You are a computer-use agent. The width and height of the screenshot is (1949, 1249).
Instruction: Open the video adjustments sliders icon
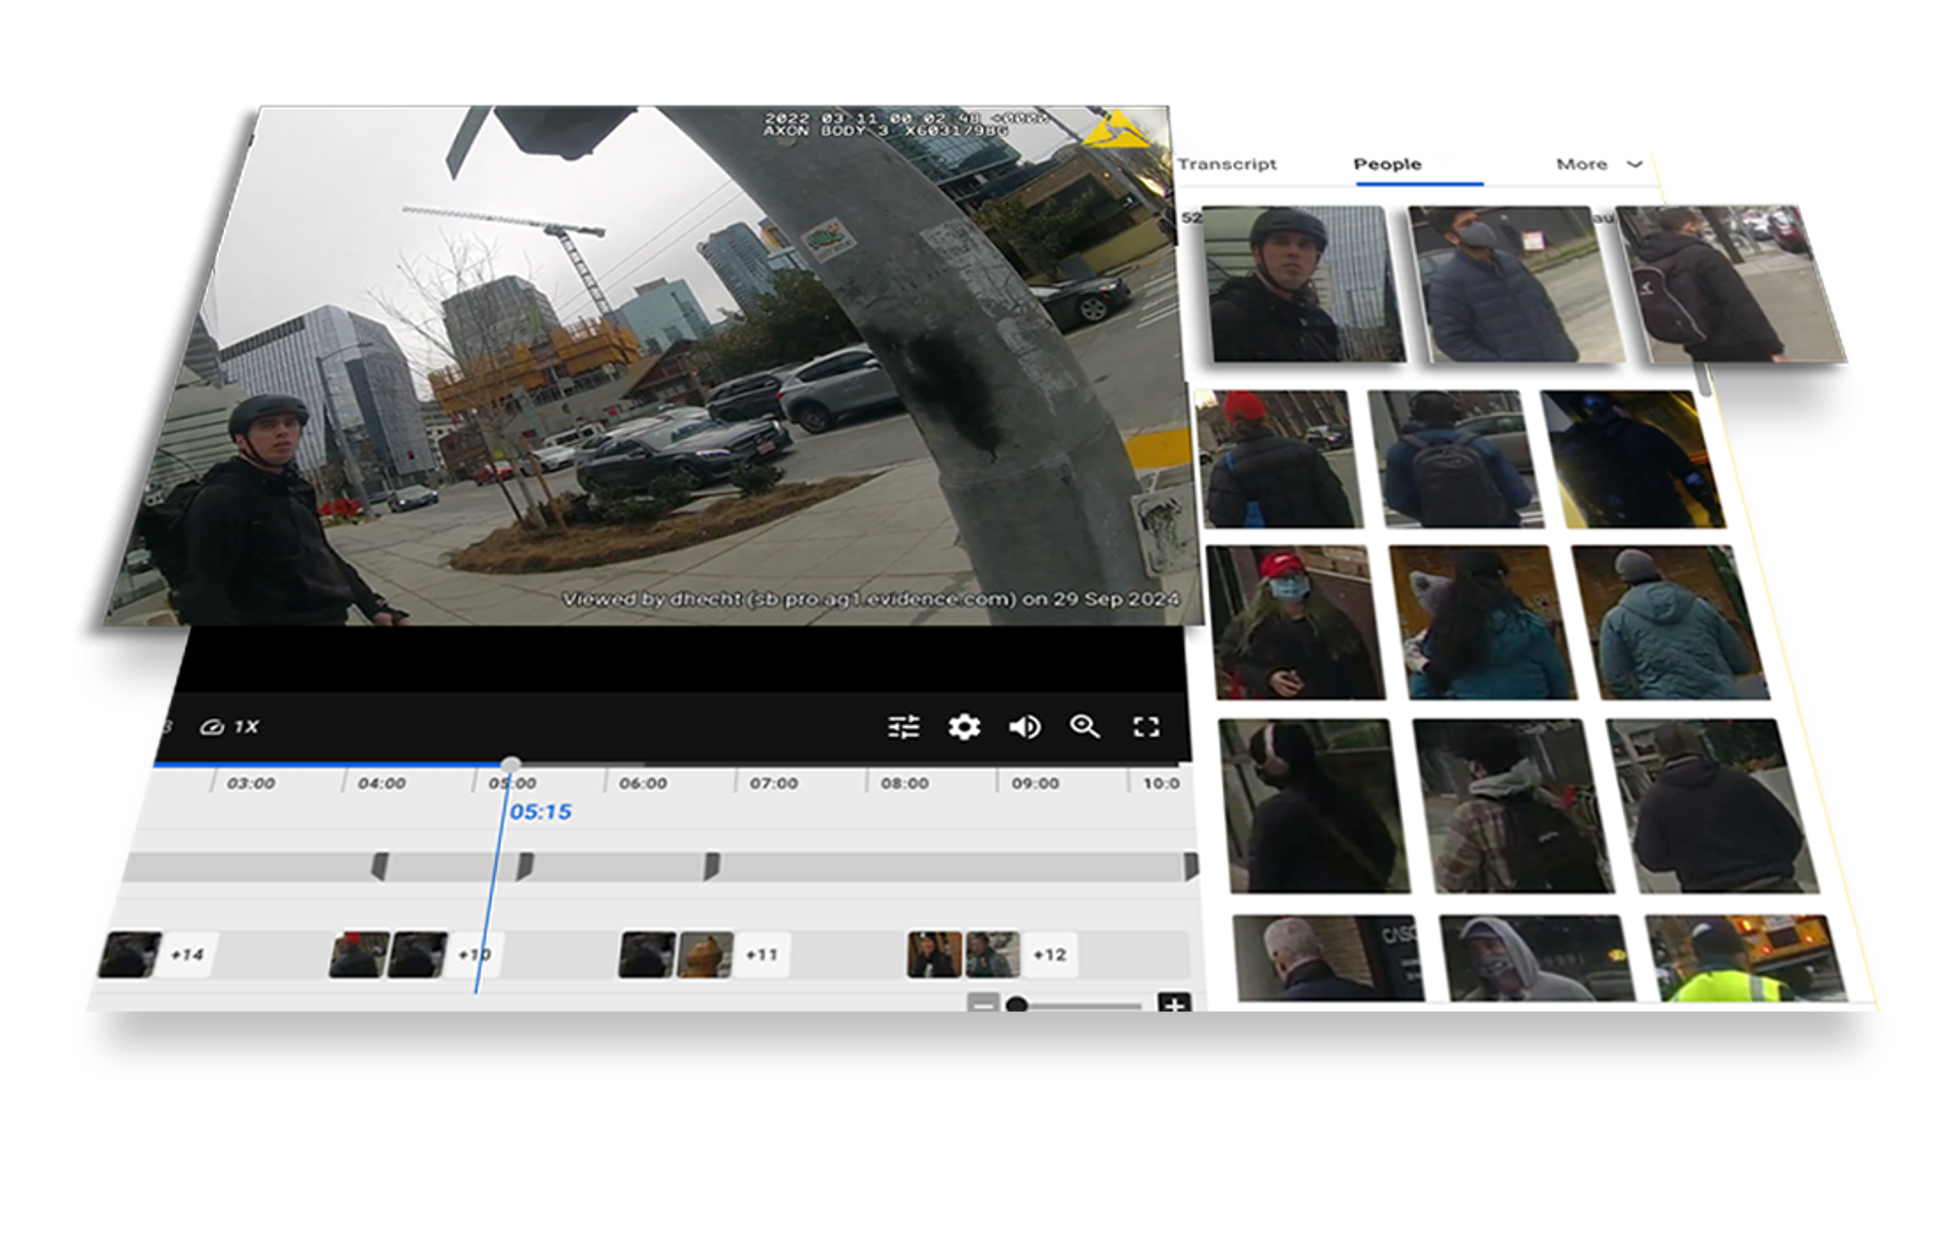click(903, 727)
